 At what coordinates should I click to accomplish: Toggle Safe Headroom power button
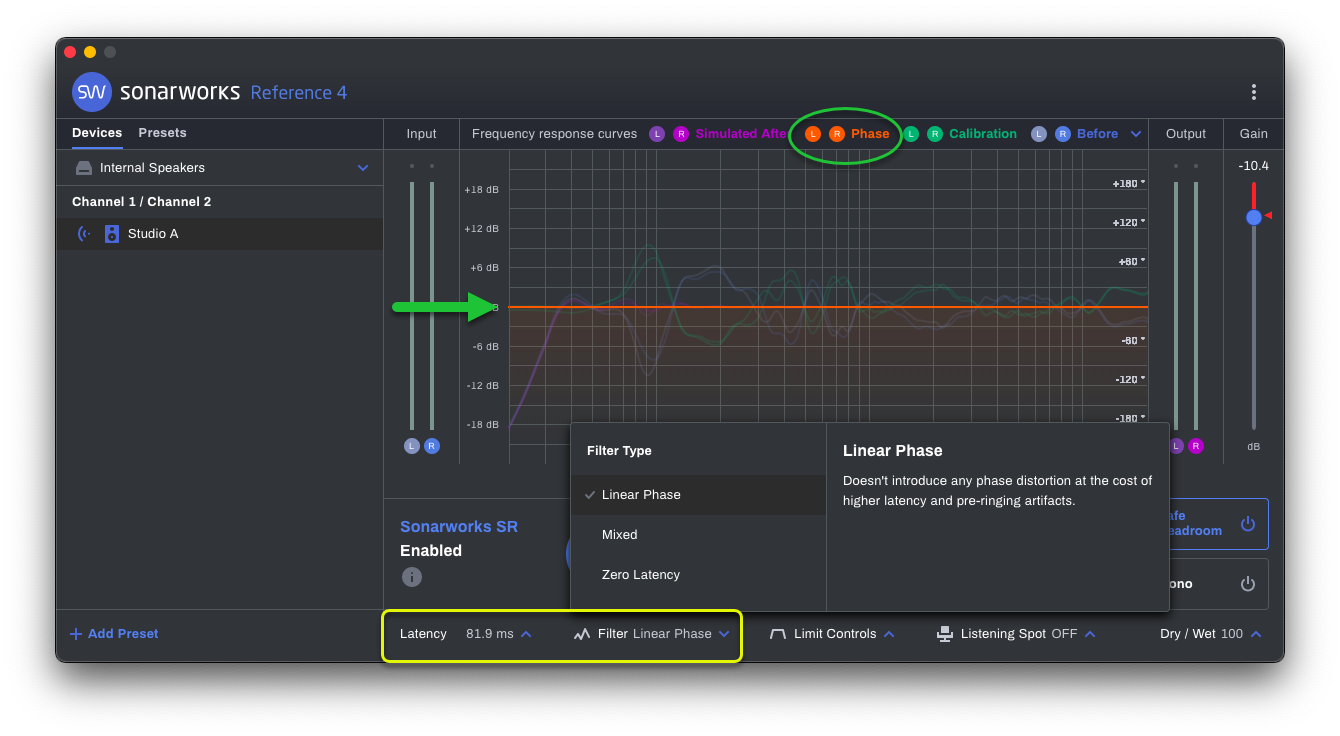click(1247, 524)
